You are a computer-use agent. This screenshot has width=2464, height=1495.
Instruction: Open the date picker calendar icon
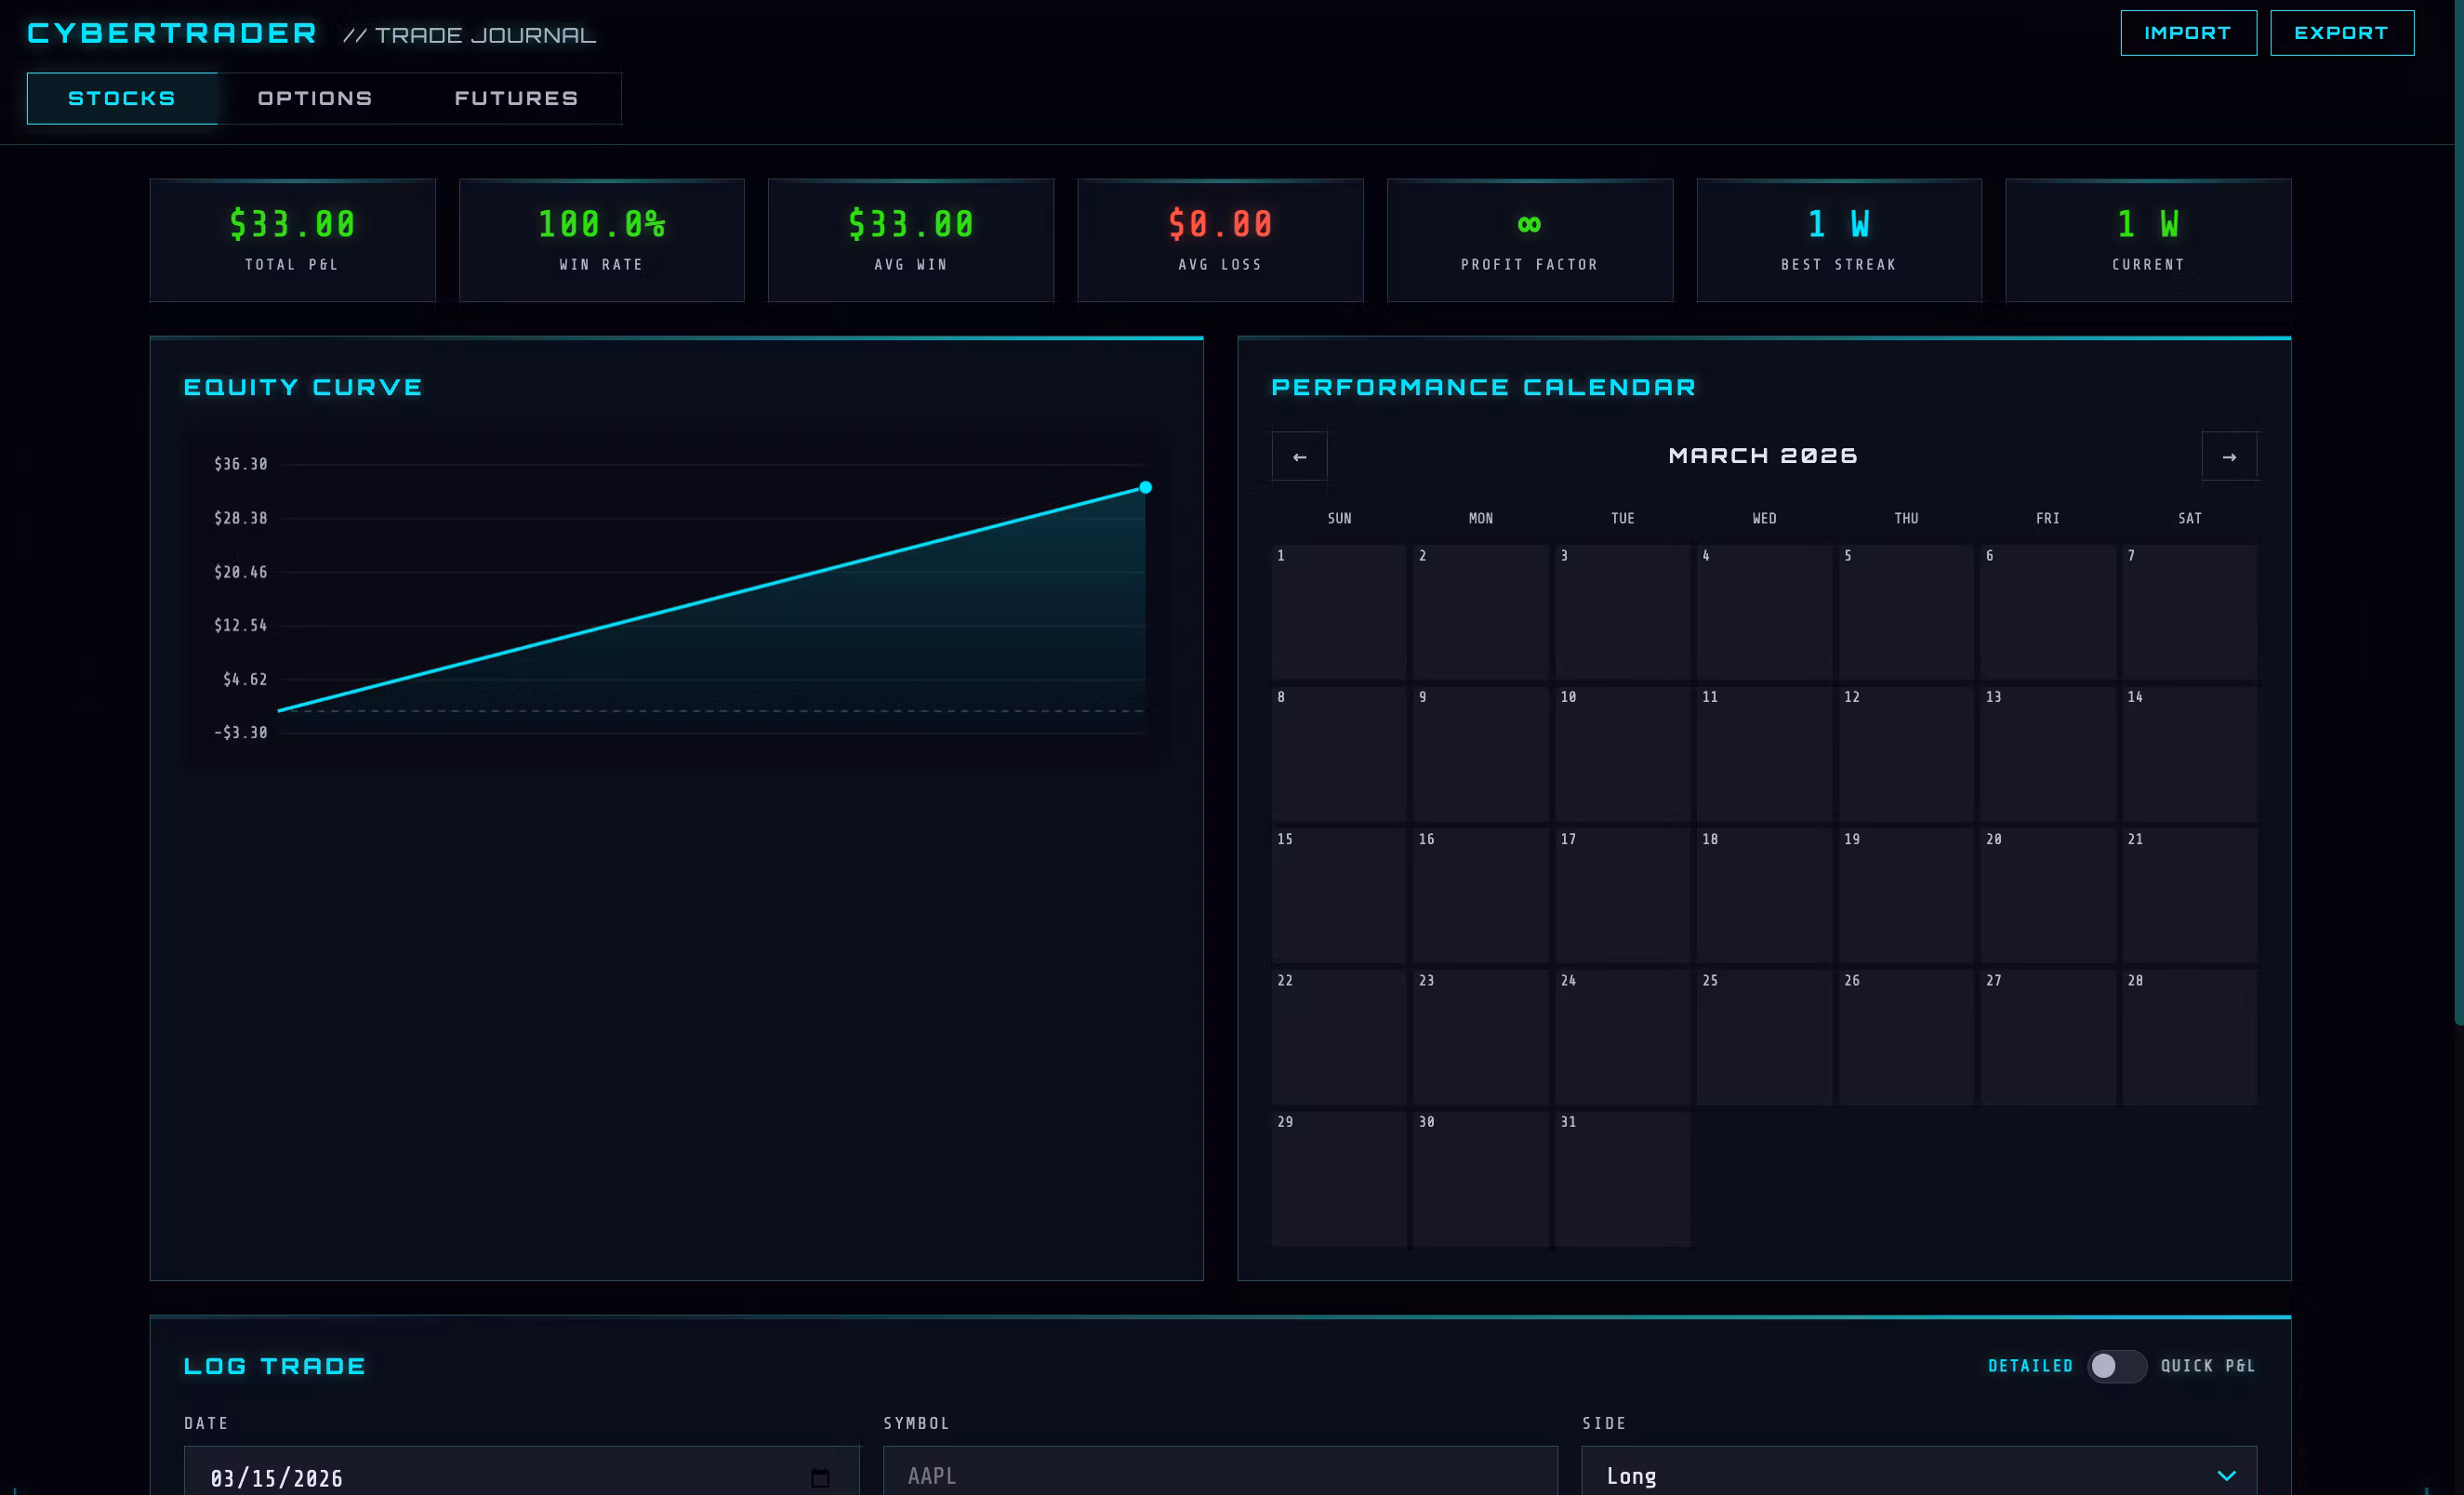pos(820,1477)
